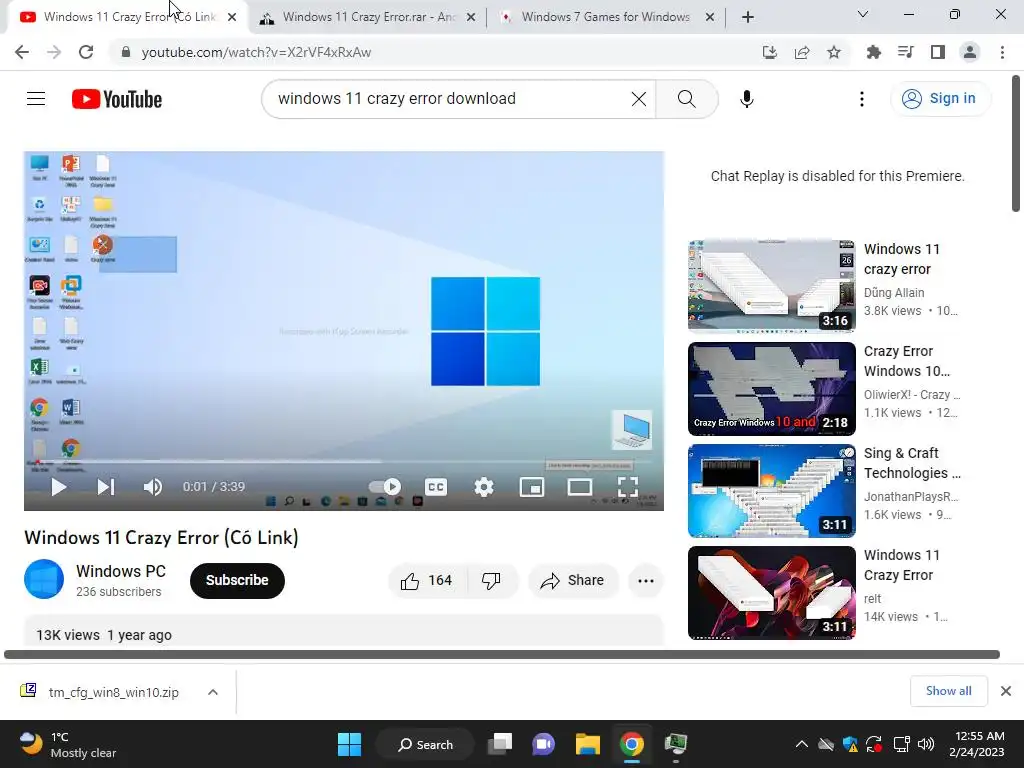Open the Windows PC channel name
The width and height of the screenshot is (1024, 768).
point(121,571)
